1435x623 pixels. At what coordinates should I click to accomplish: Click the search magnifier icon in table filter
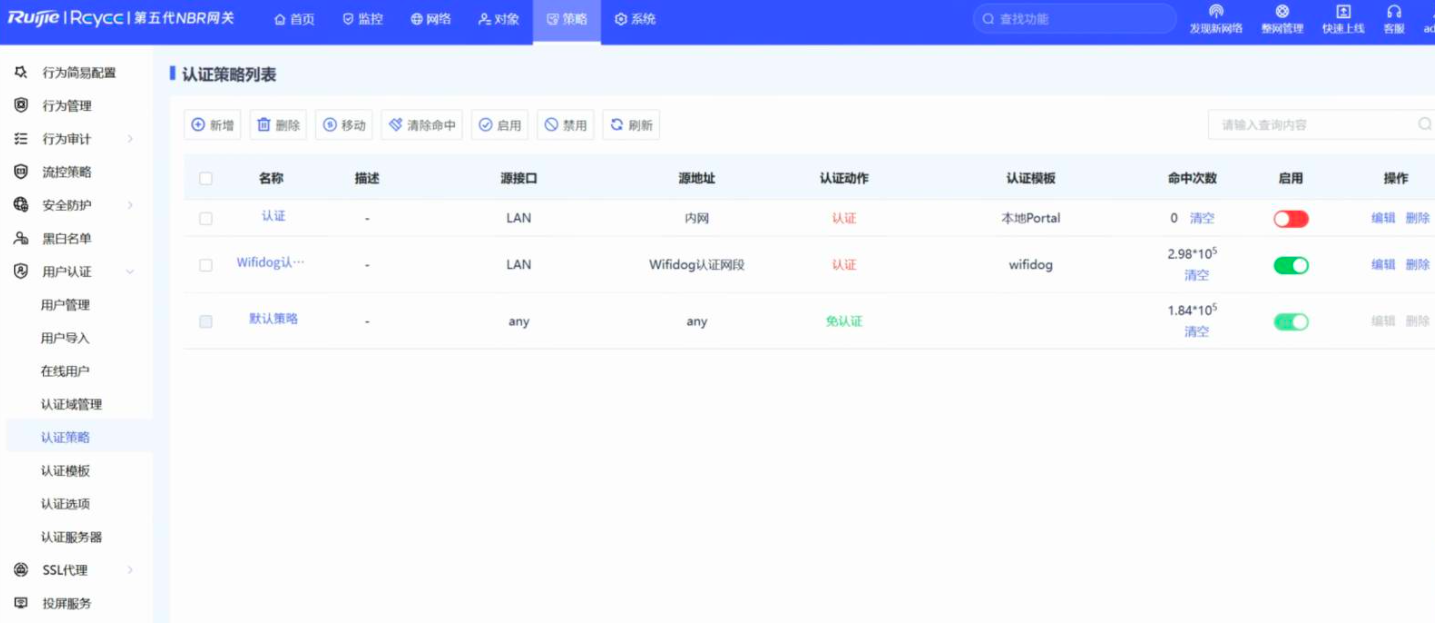click(x=1423, y=125)
